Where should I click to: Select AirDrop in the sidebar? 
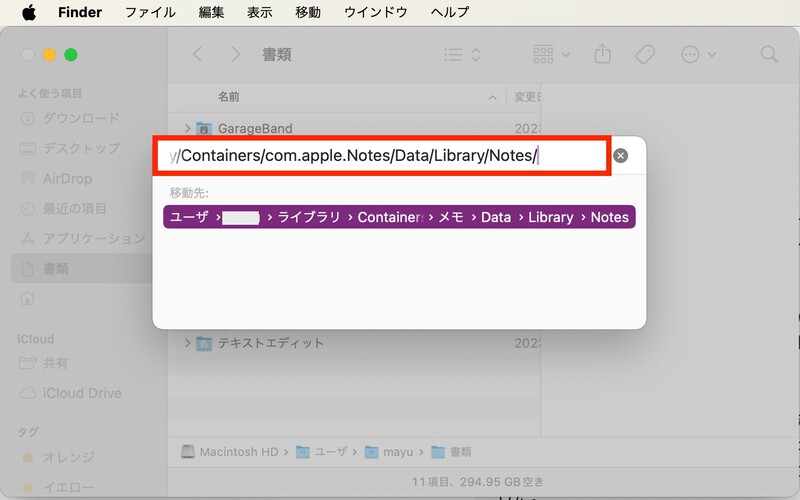coord(67,178)
